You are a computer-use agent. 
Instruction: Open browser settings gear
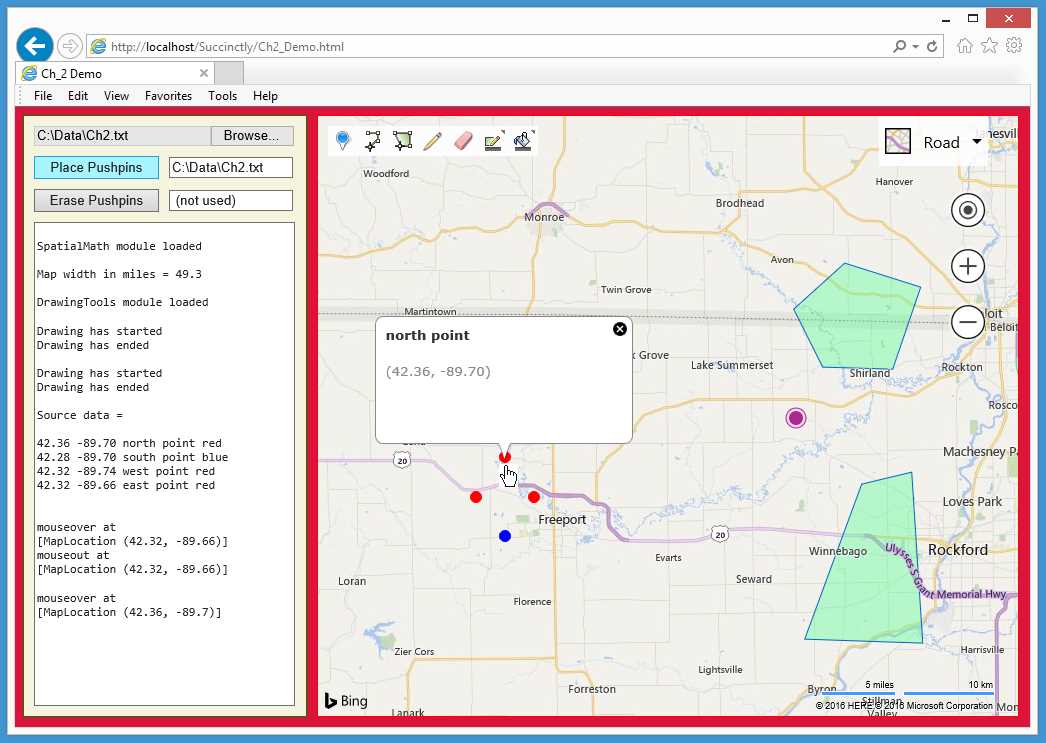[x=1014, y=45]
